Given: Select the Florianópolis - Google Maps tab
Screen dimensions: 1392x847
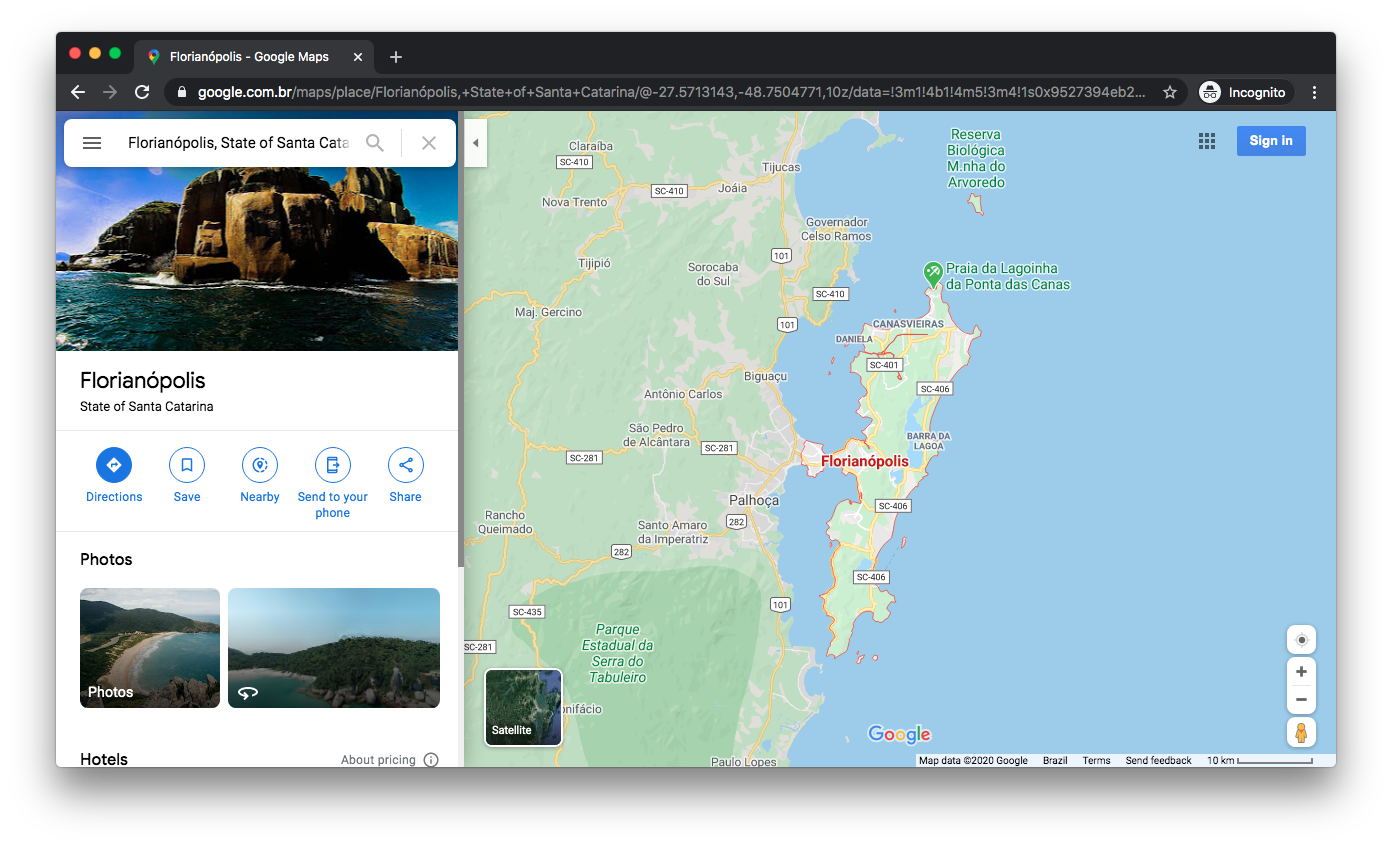Looking at the screenshot, I should pos(254,57).
